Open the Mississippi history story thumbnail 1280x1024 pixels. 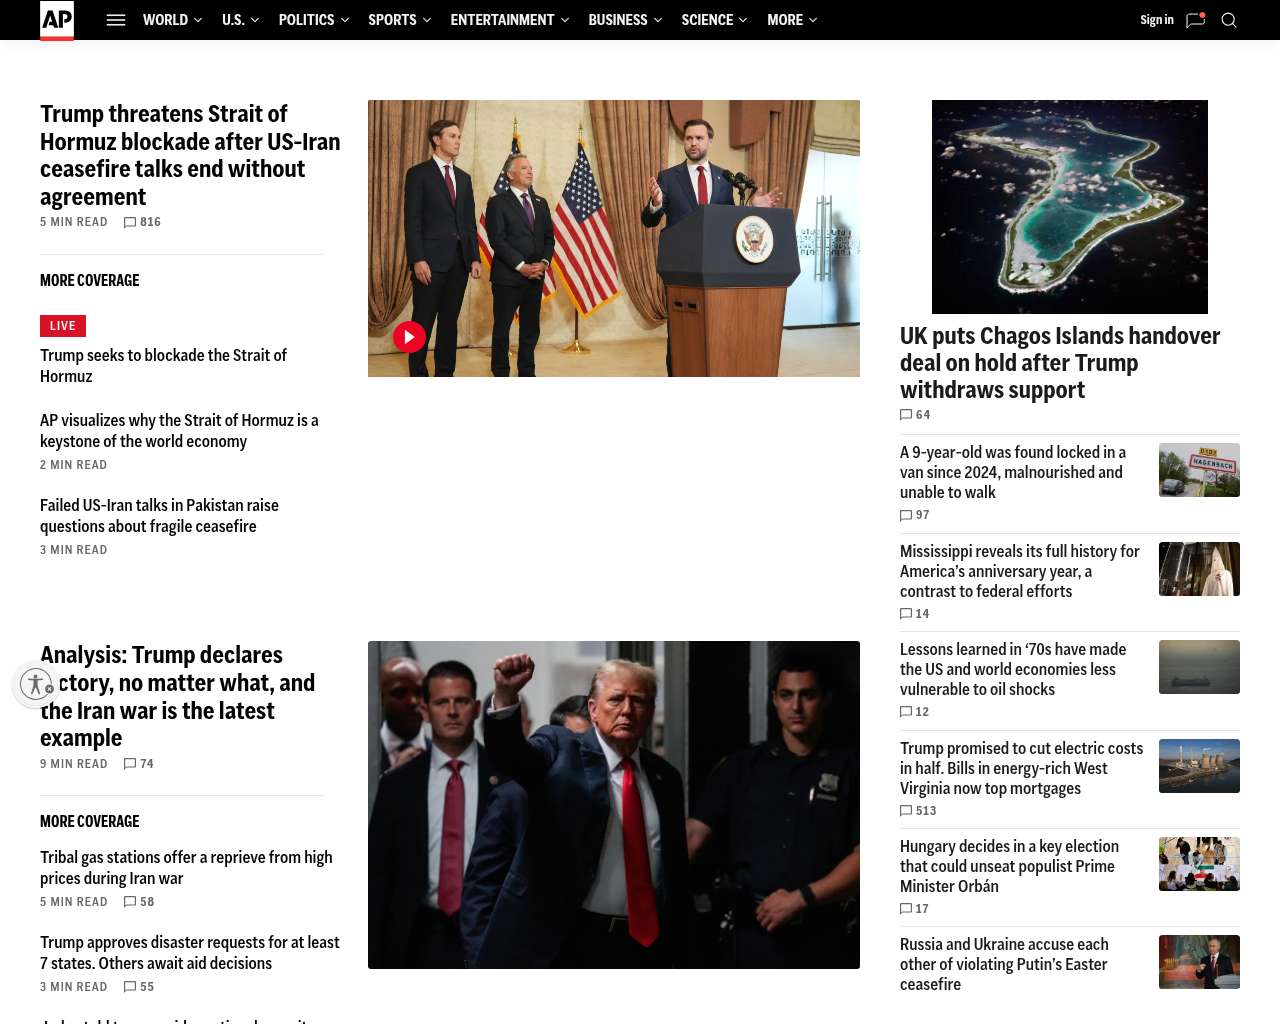point(1199,569)
